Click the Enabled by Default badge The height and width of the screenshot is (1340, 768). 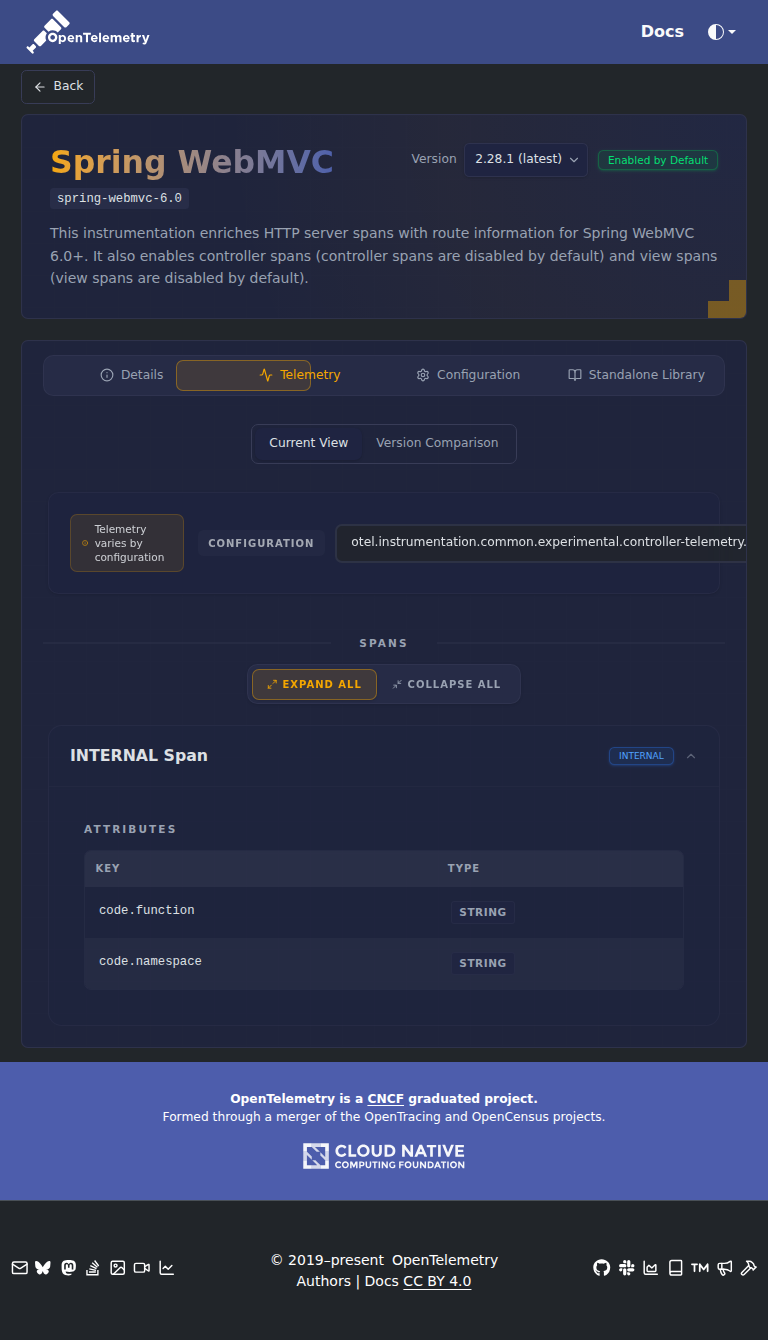point(658,160)
